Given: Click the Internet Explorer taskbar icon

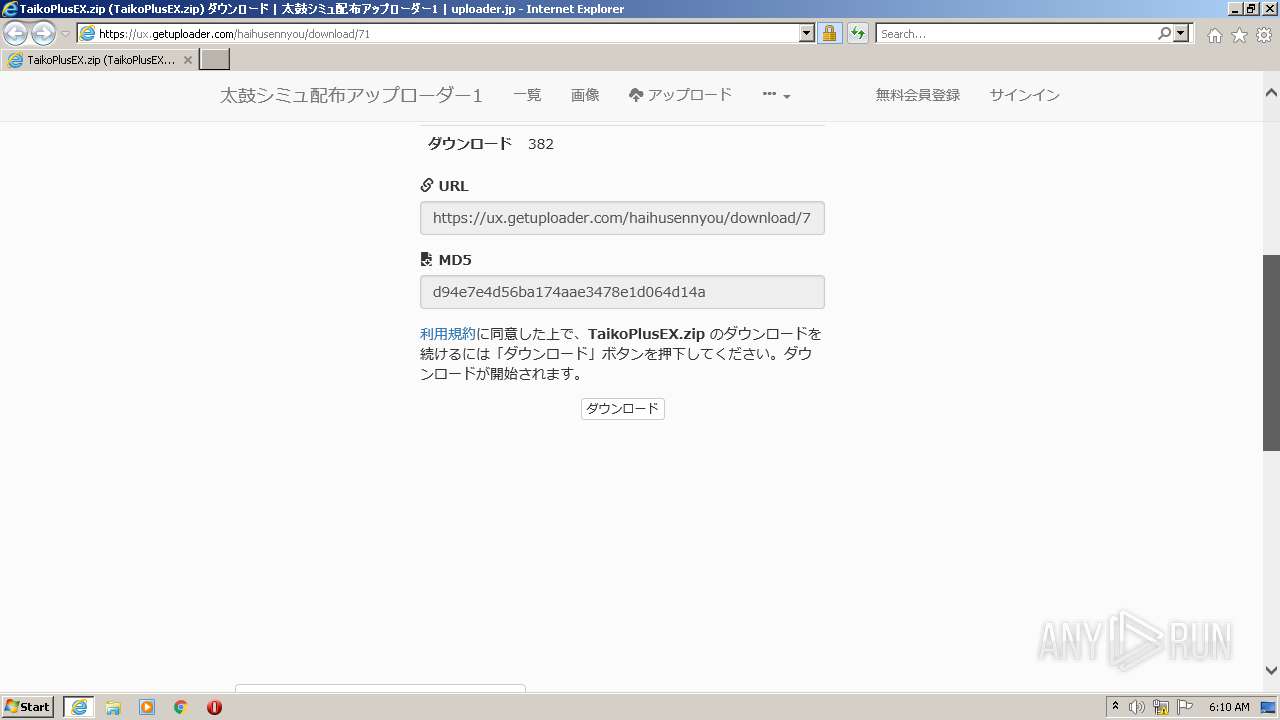Looking at the screenshot, I should [x=79, y=707].
